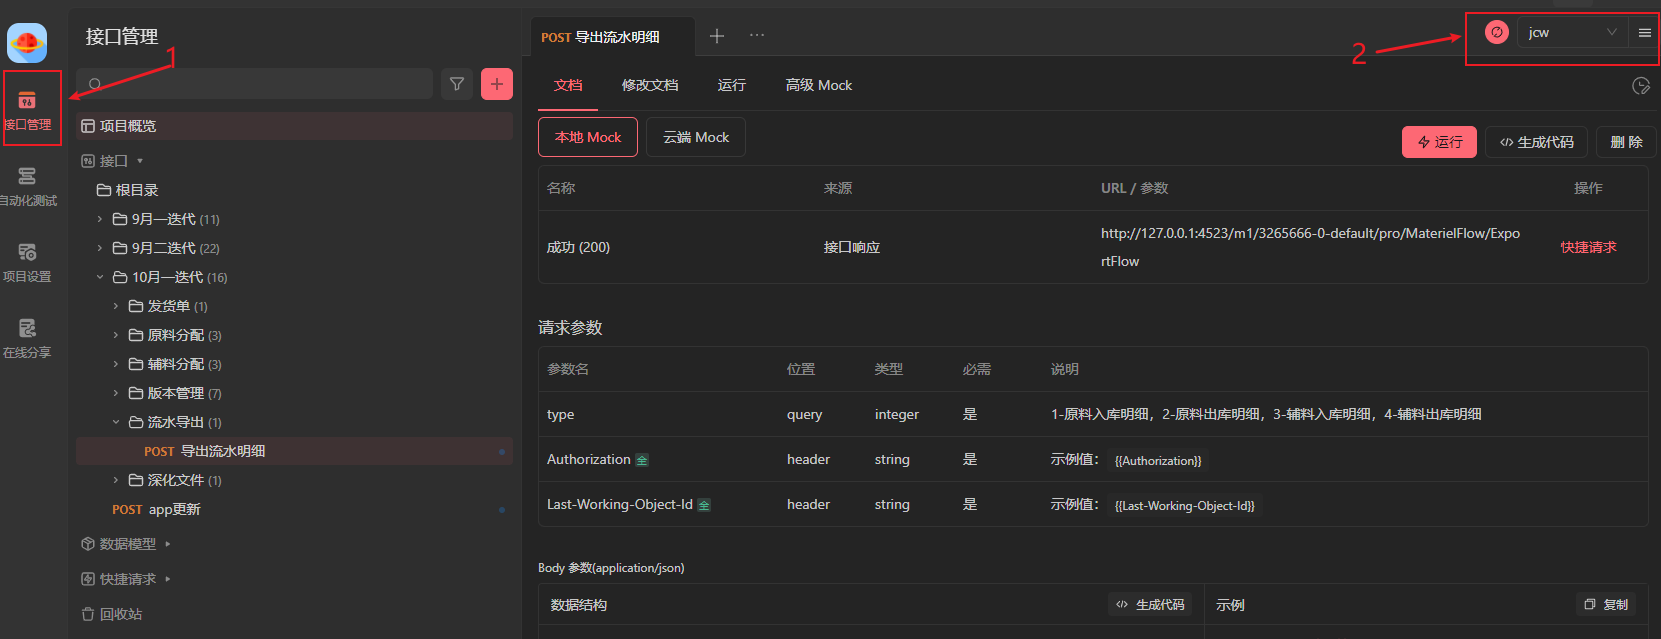1661x639 pixels.
Task: Collapse the 10月一迭代 folder
Action: (x=100, y=277)
